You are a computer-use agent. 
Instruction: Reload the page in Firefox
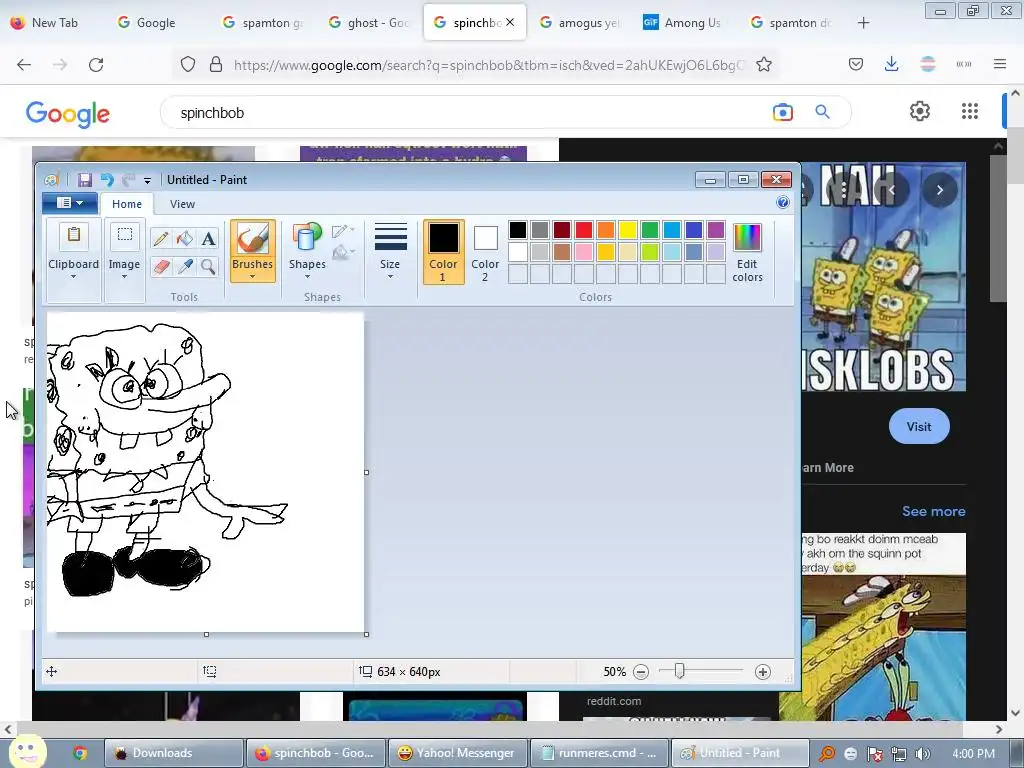click(96, 65)
